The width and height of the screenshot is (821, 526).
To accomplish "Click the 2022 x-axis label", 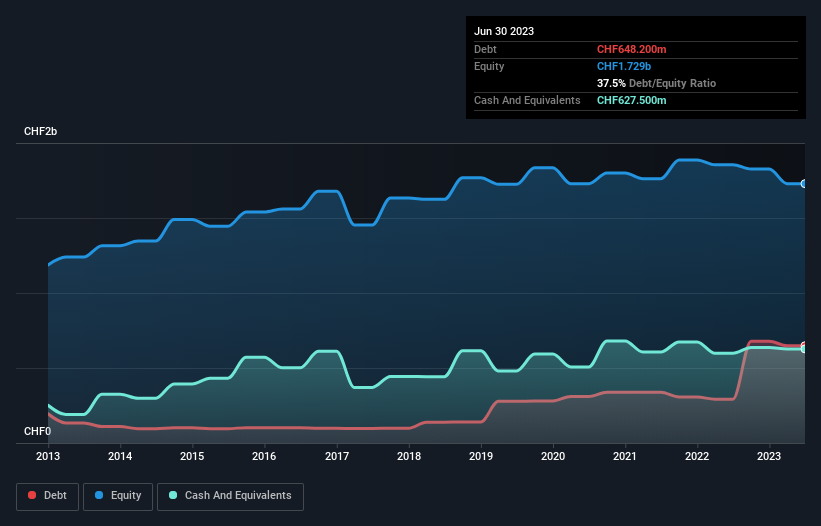I will pyautogui.click(x=697, y=456).
